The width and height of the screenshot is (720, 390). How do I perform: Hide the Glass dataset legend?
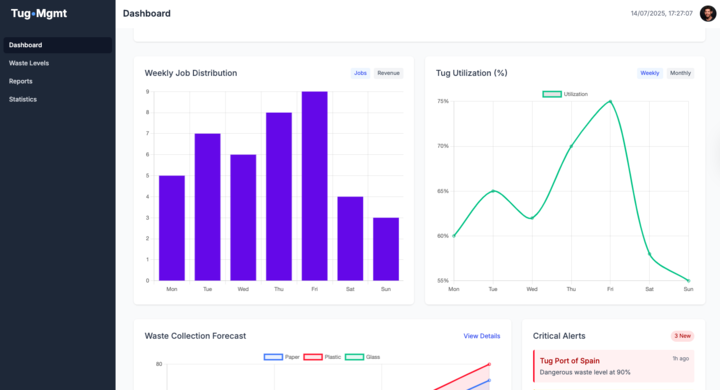click(354, 357)
